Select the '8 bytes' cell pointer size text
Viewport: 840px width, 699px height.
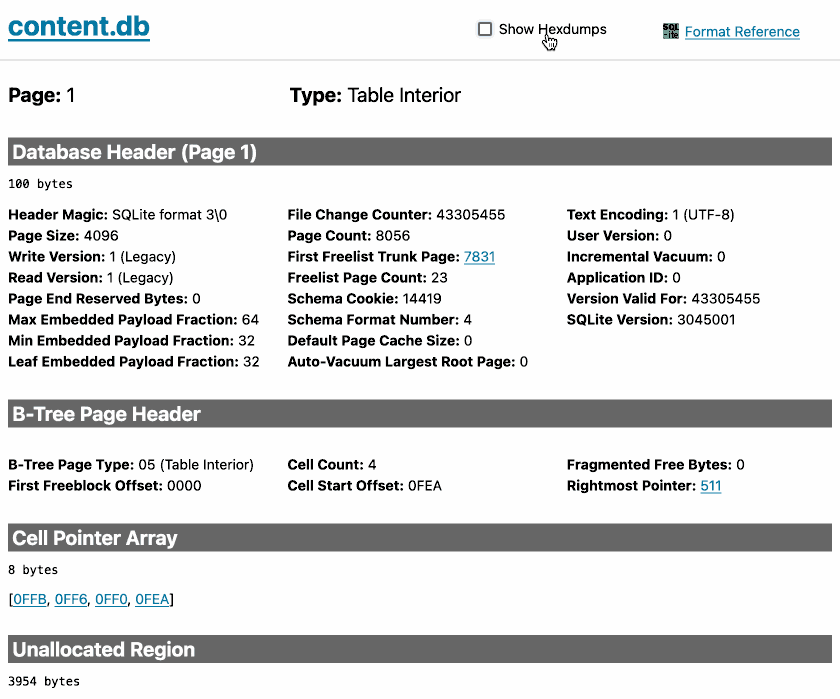[33, 570]
